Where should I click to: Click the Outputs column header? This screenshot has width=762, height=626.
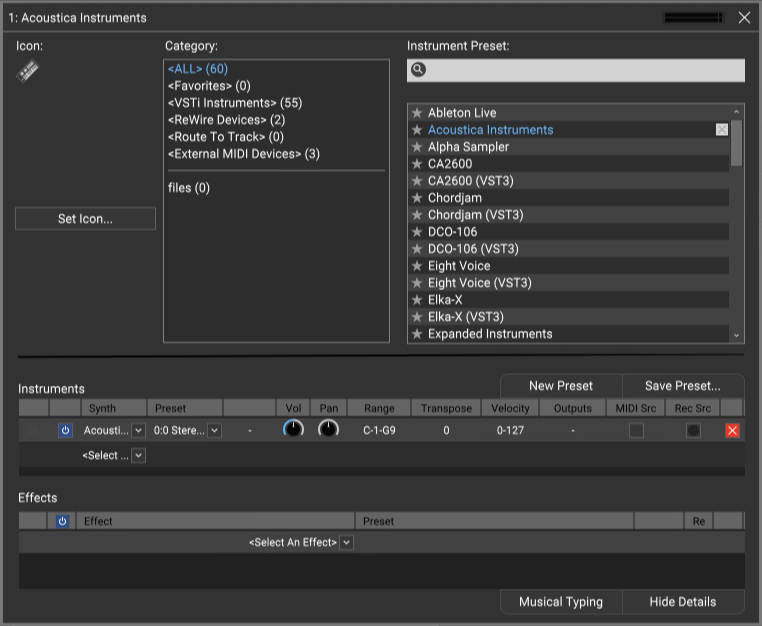573,408
